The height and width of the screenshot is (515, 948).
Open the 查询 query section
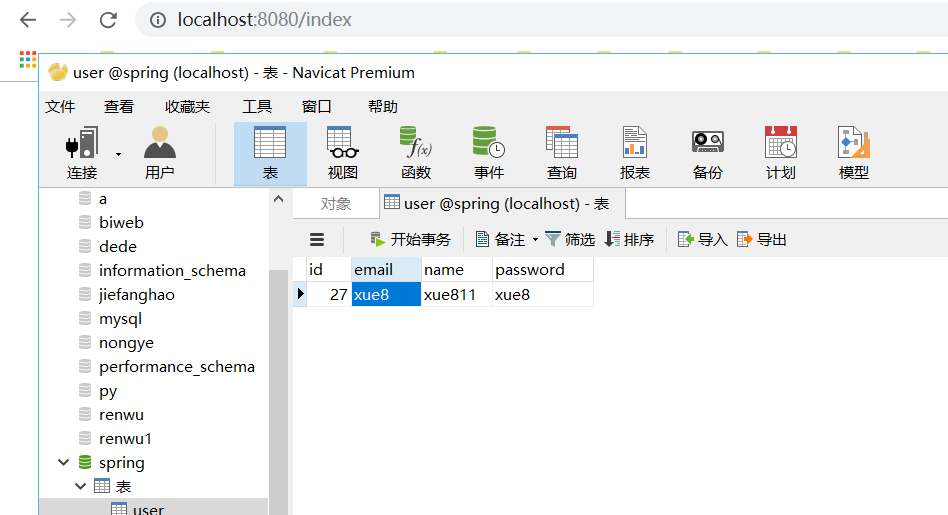tap(562, 154)
